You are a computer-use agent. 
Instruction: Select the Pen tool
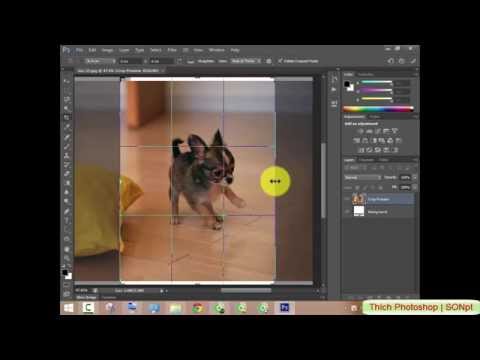pos(67,211)
